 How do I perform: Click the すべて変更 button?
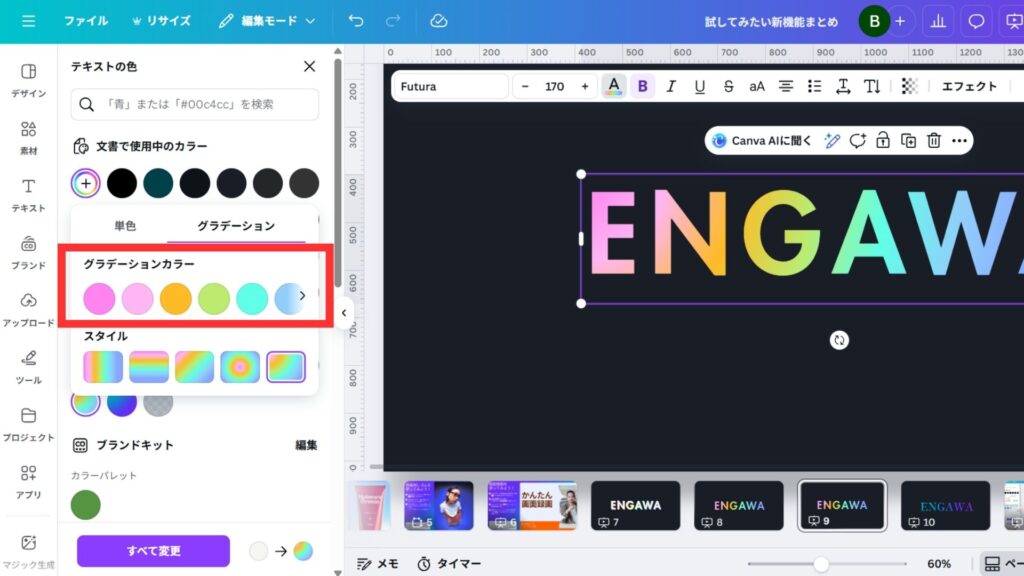click(153, 551)
